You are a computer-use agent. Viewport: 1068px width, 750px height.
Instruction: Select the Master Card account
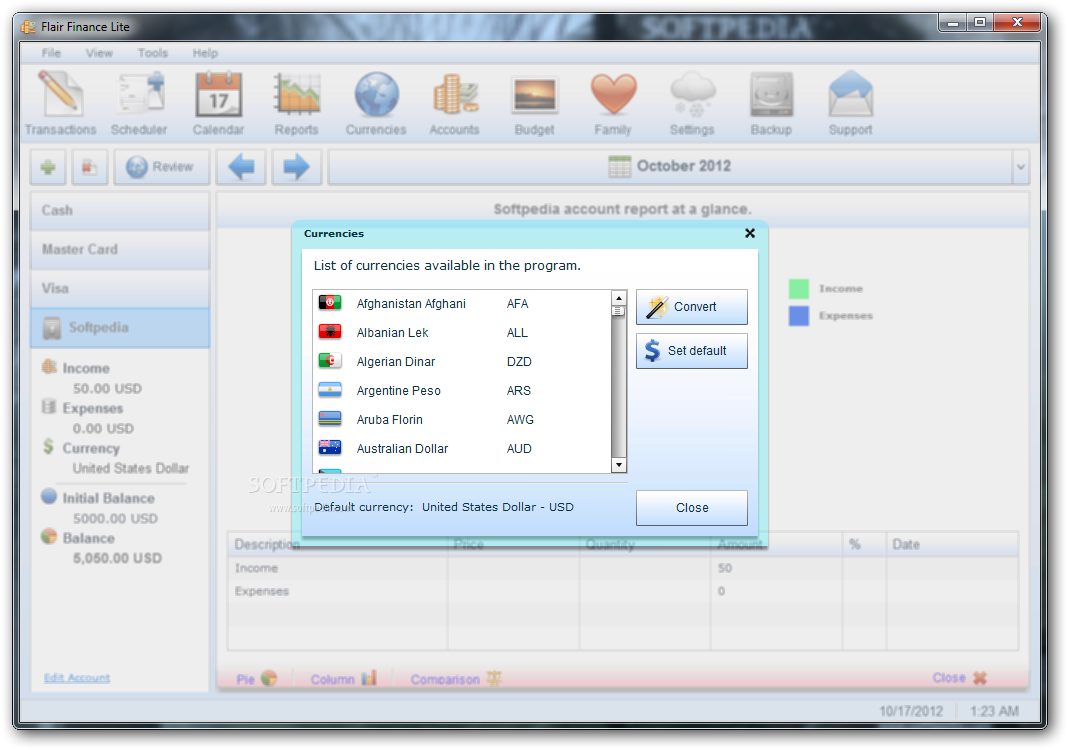(x=120, y=249)
